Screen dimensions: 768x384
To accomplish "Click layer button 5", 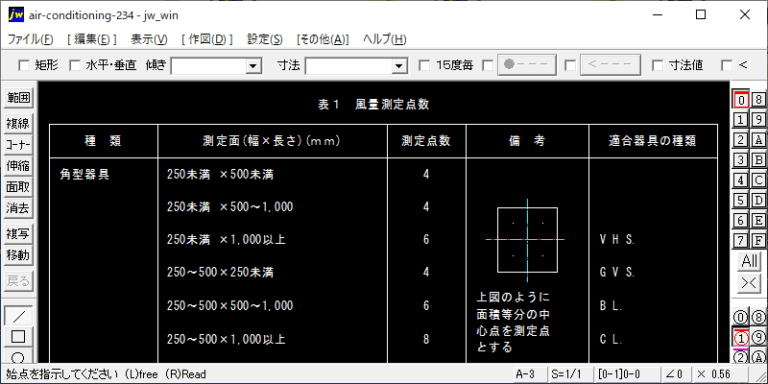I will point(741,200).
